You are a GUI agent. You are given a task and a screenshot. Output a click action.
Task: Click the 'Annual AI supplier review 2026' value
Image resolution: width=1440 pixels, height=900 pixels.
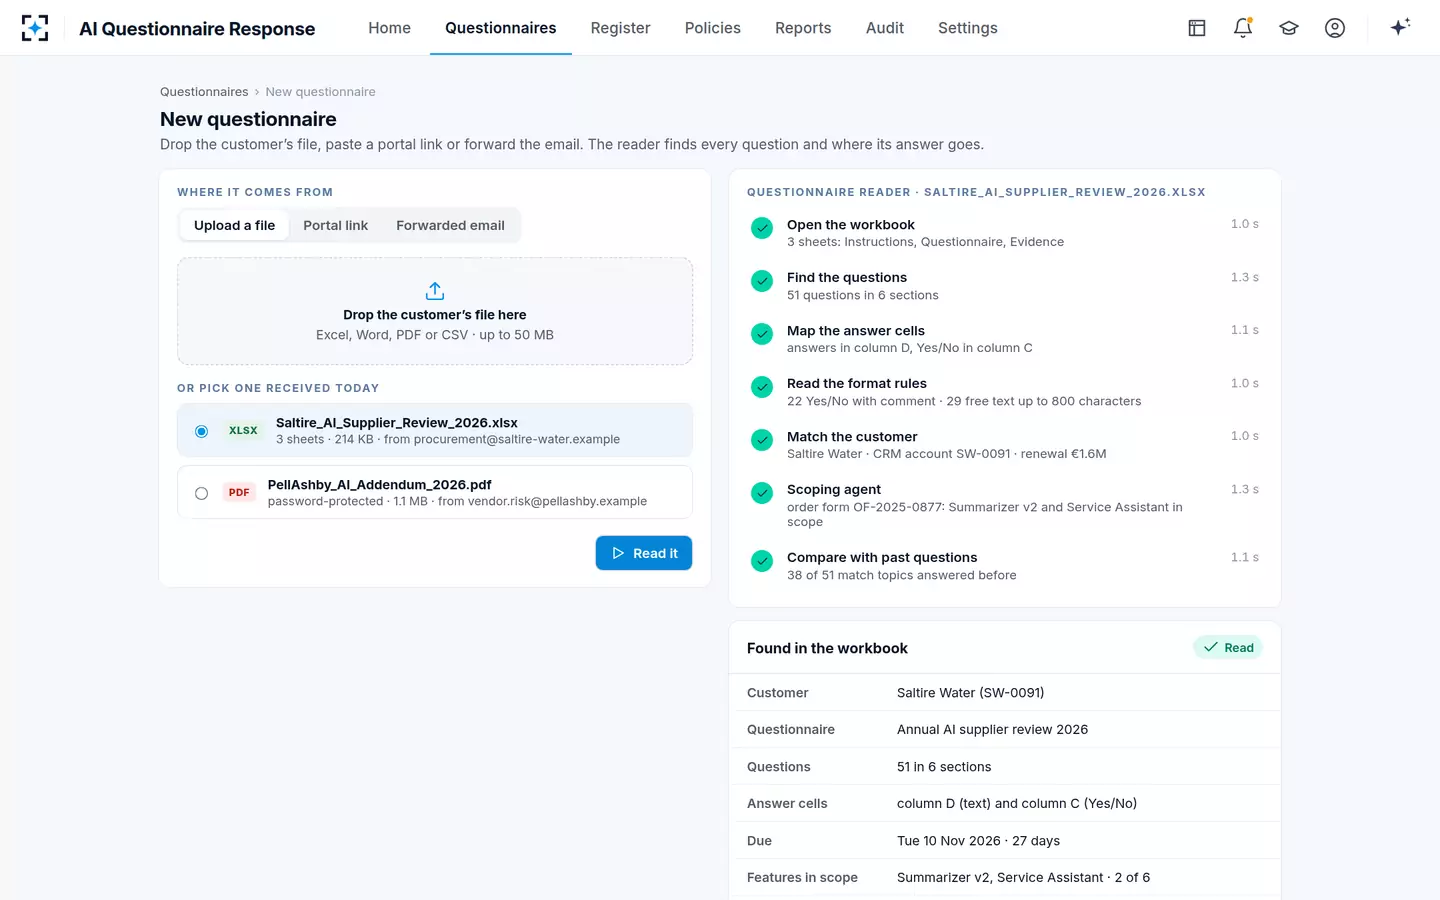pos(992,730)
